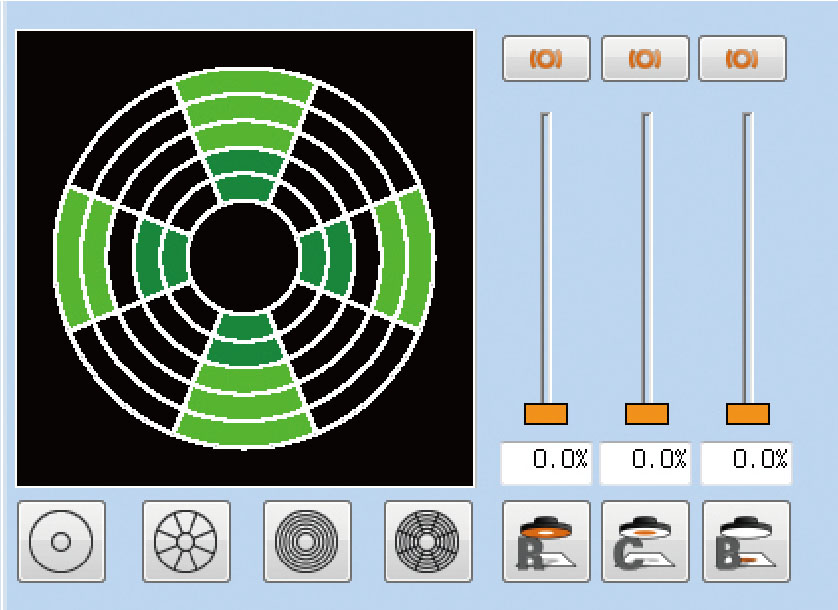Select the concentric rings pattern icon

tap(307, 541)
